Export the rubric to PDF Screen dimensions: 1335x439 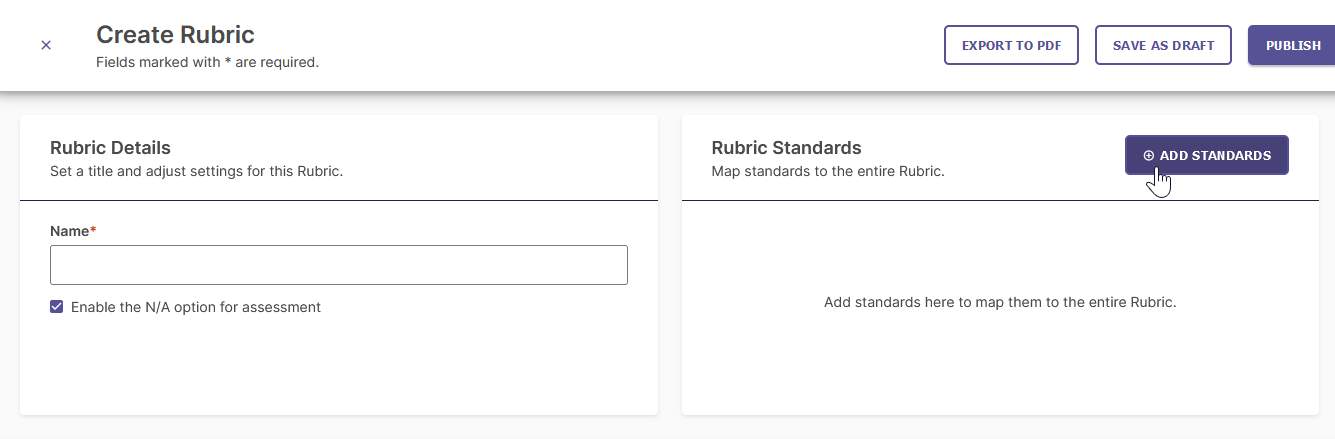point(1011,46)
